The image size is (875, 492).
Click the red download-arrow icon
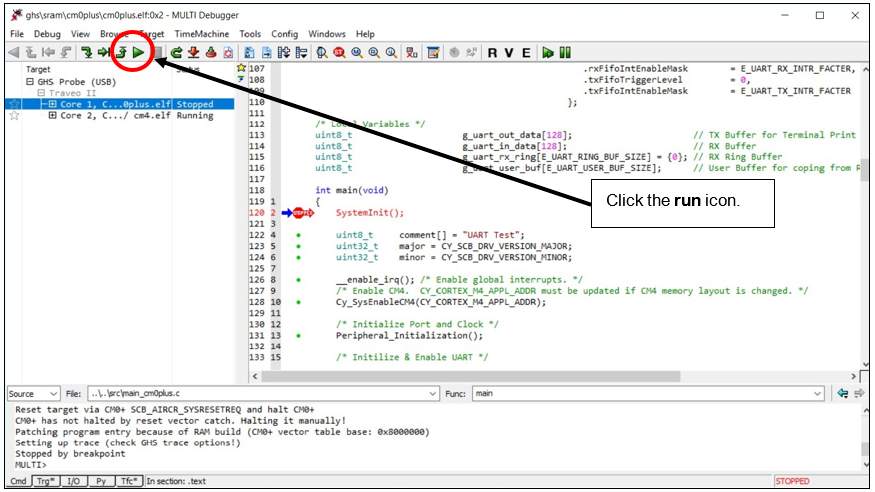[194, 52]
